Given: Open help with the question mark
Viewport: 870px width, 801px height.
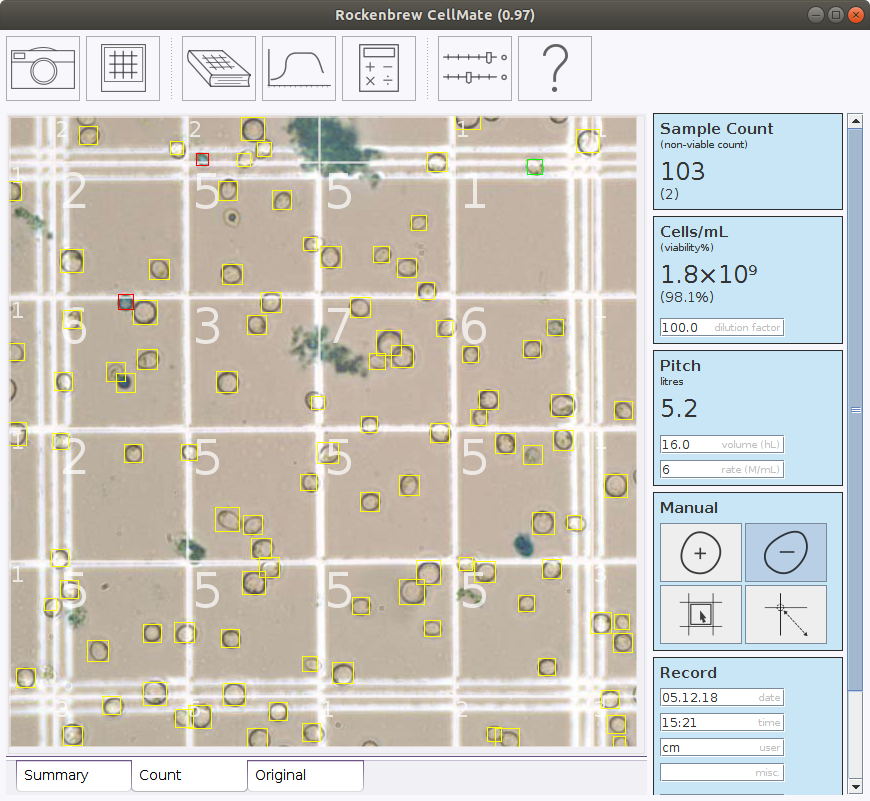Looking at the screenshot, I should (x=555, y=68).
